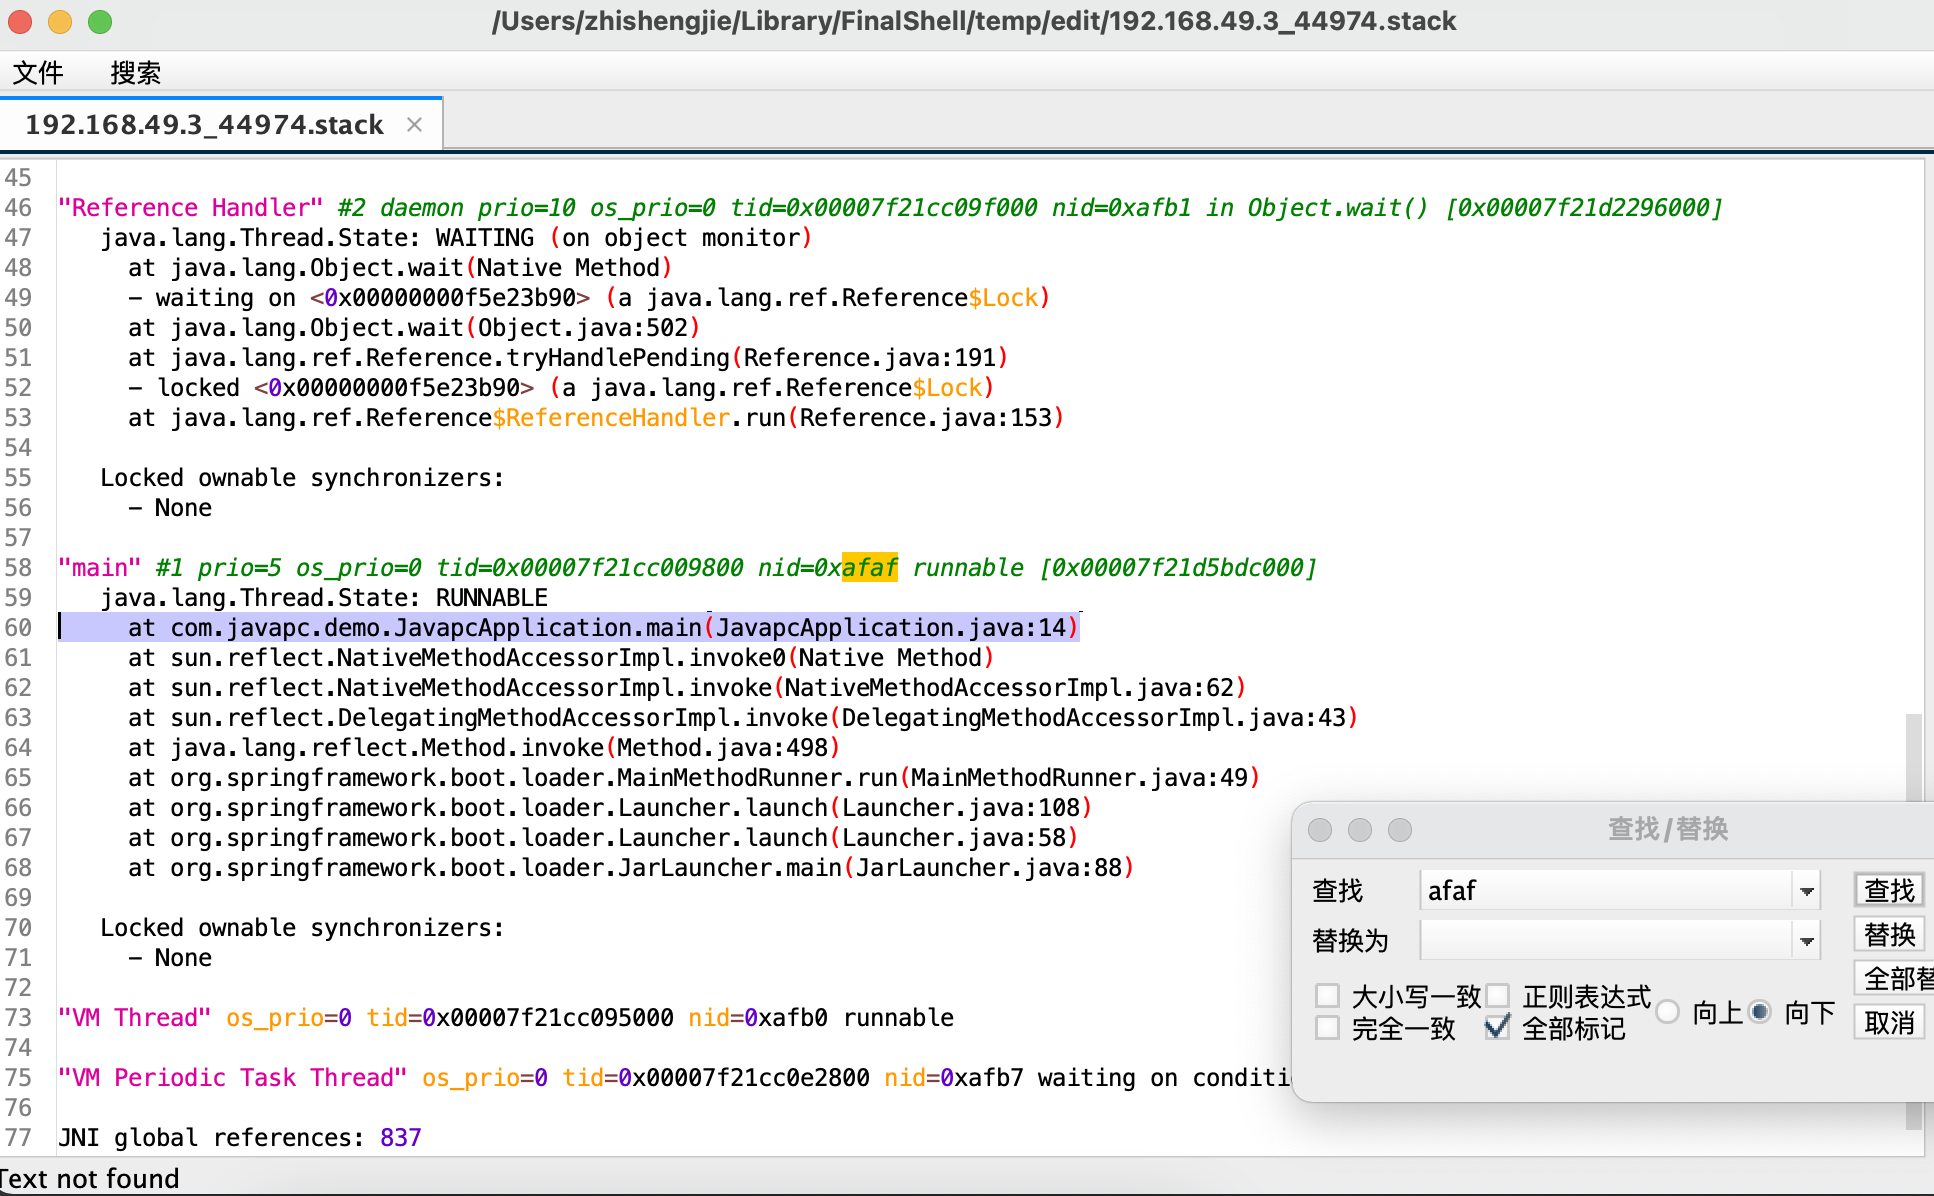Open the find field history dropdown
Screen dimensions: 1934x1196
pyautogui.click(x=1806, y=889)
